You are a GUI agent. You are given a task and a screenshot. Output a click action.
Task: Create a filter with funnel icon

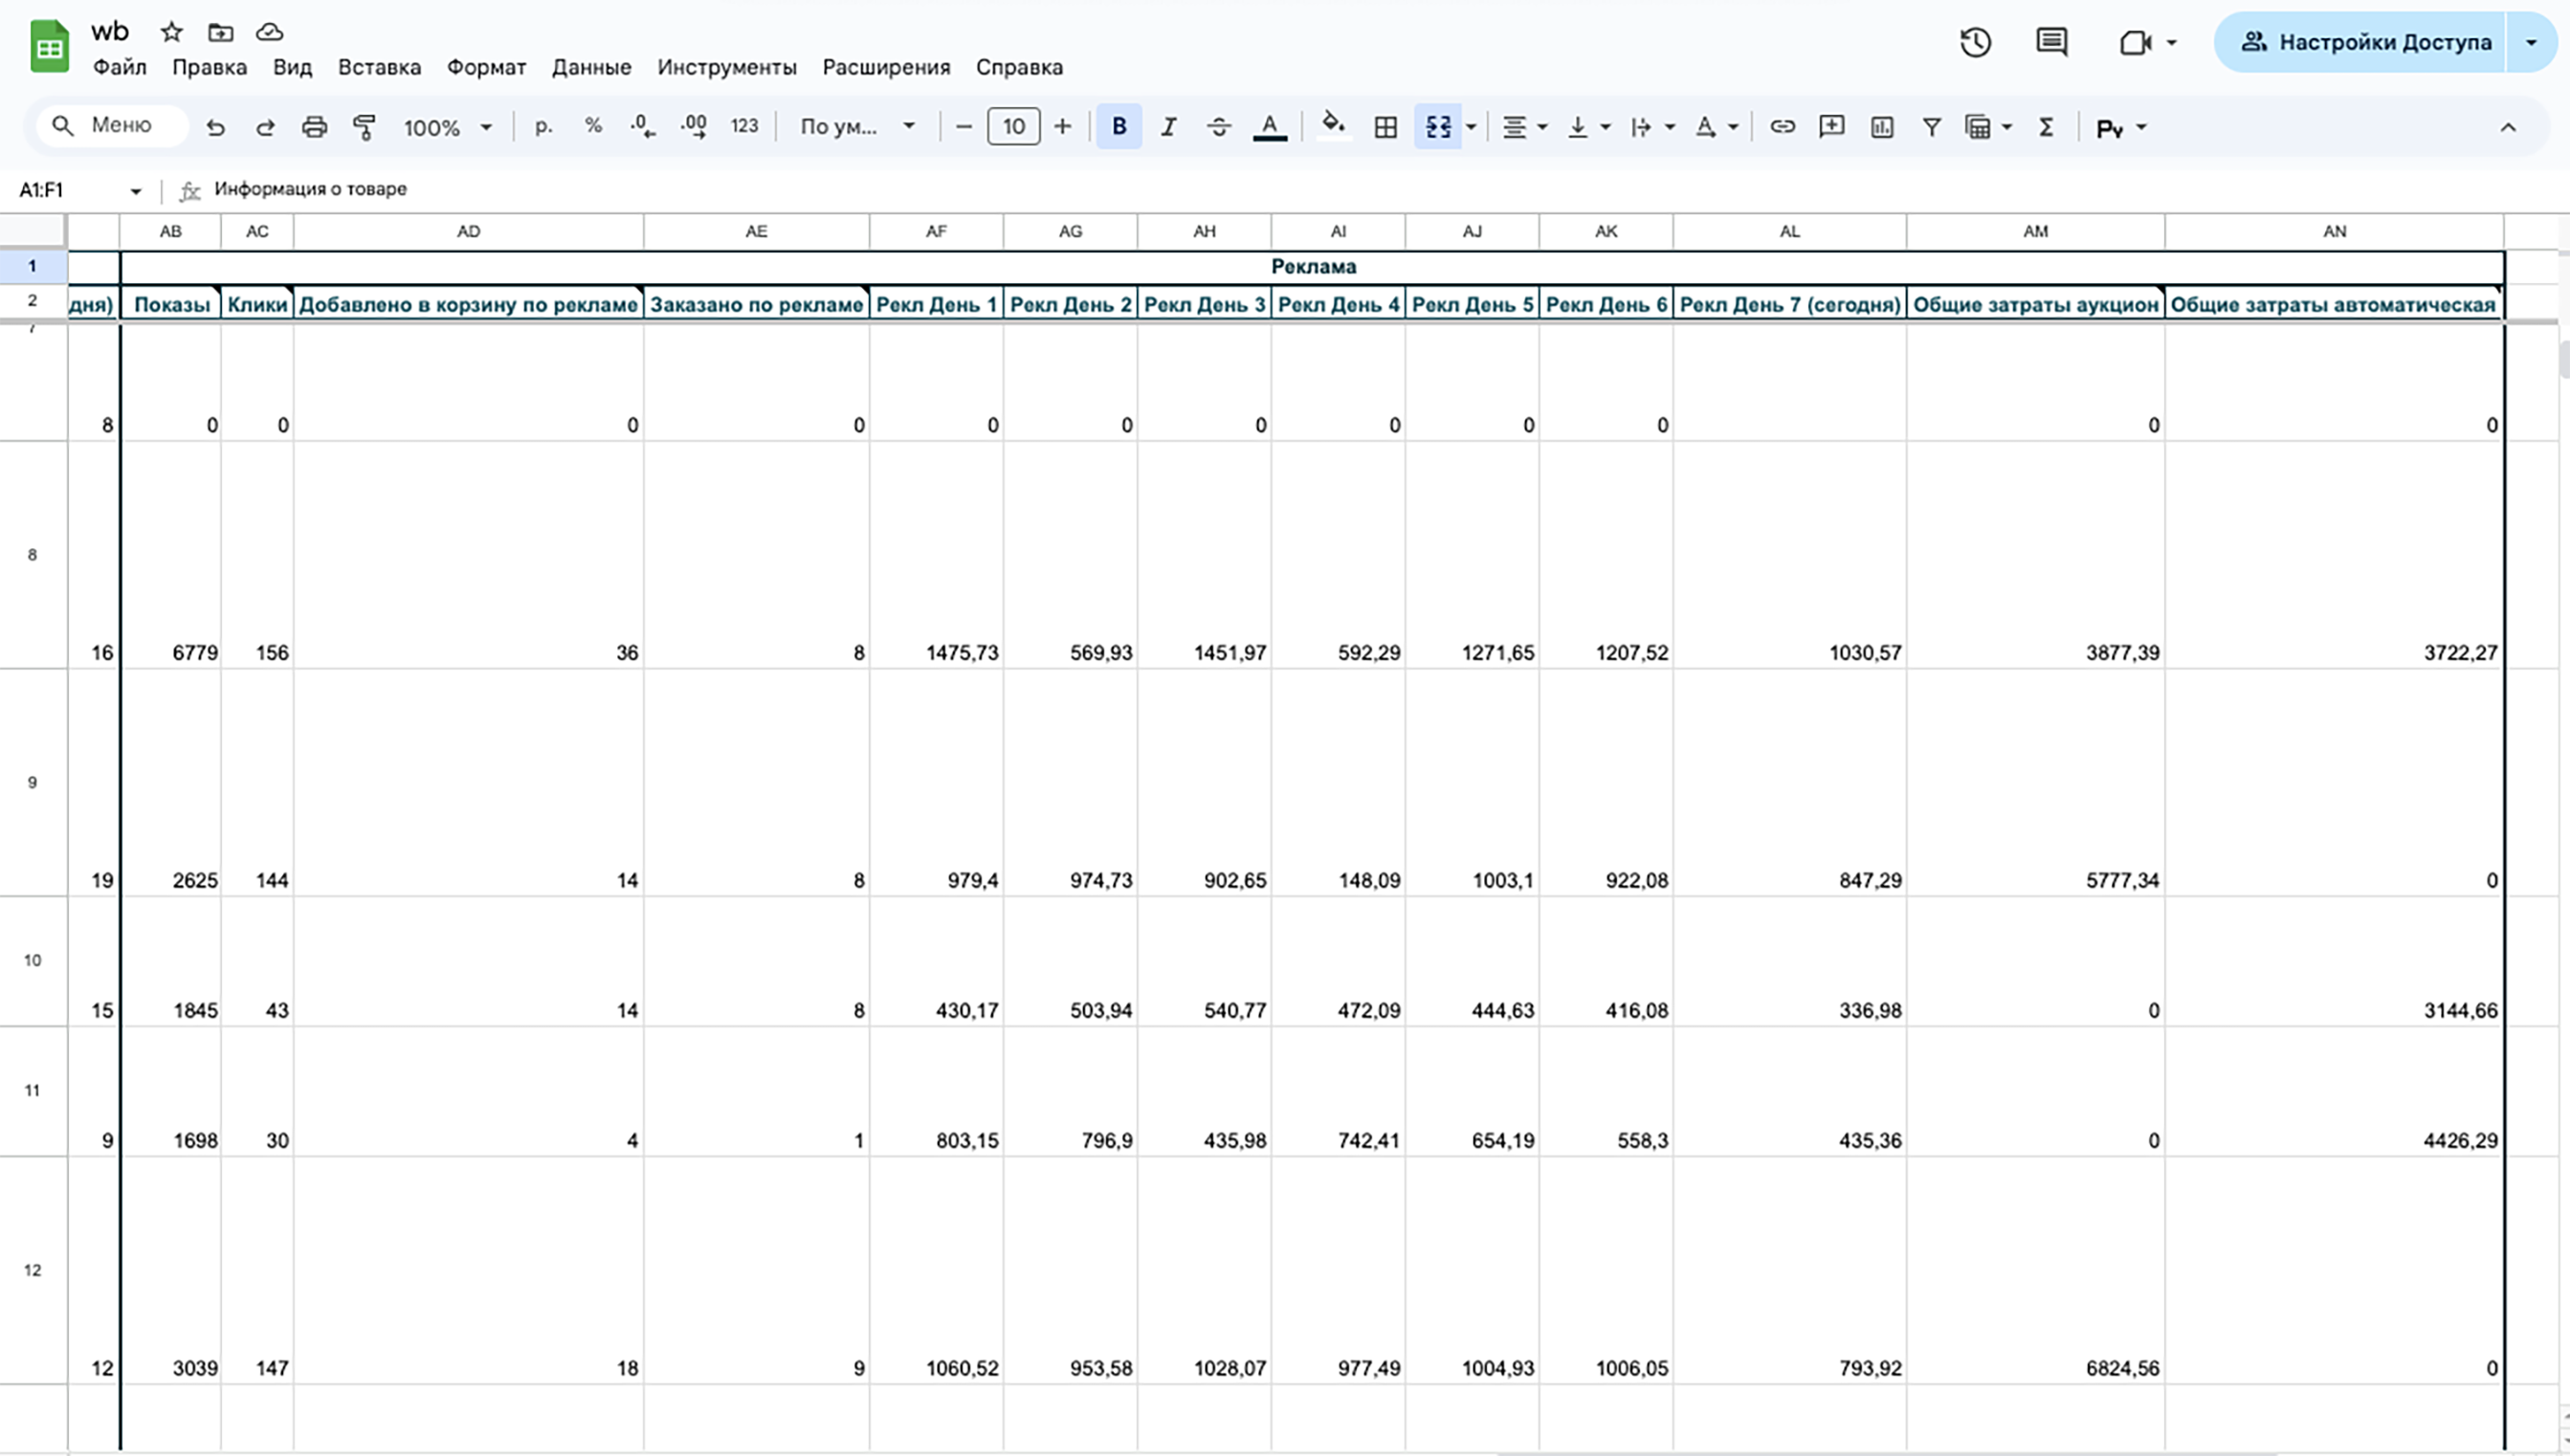click(x=1931, y=127)
